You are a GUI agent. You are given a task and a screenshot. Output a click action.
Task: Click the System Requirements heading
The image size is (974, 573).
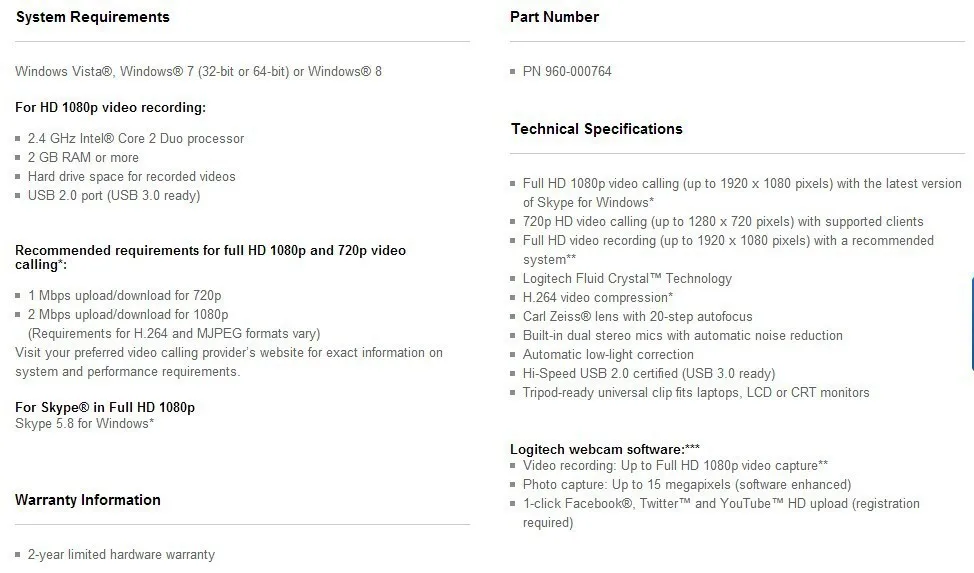pos(93,17)
